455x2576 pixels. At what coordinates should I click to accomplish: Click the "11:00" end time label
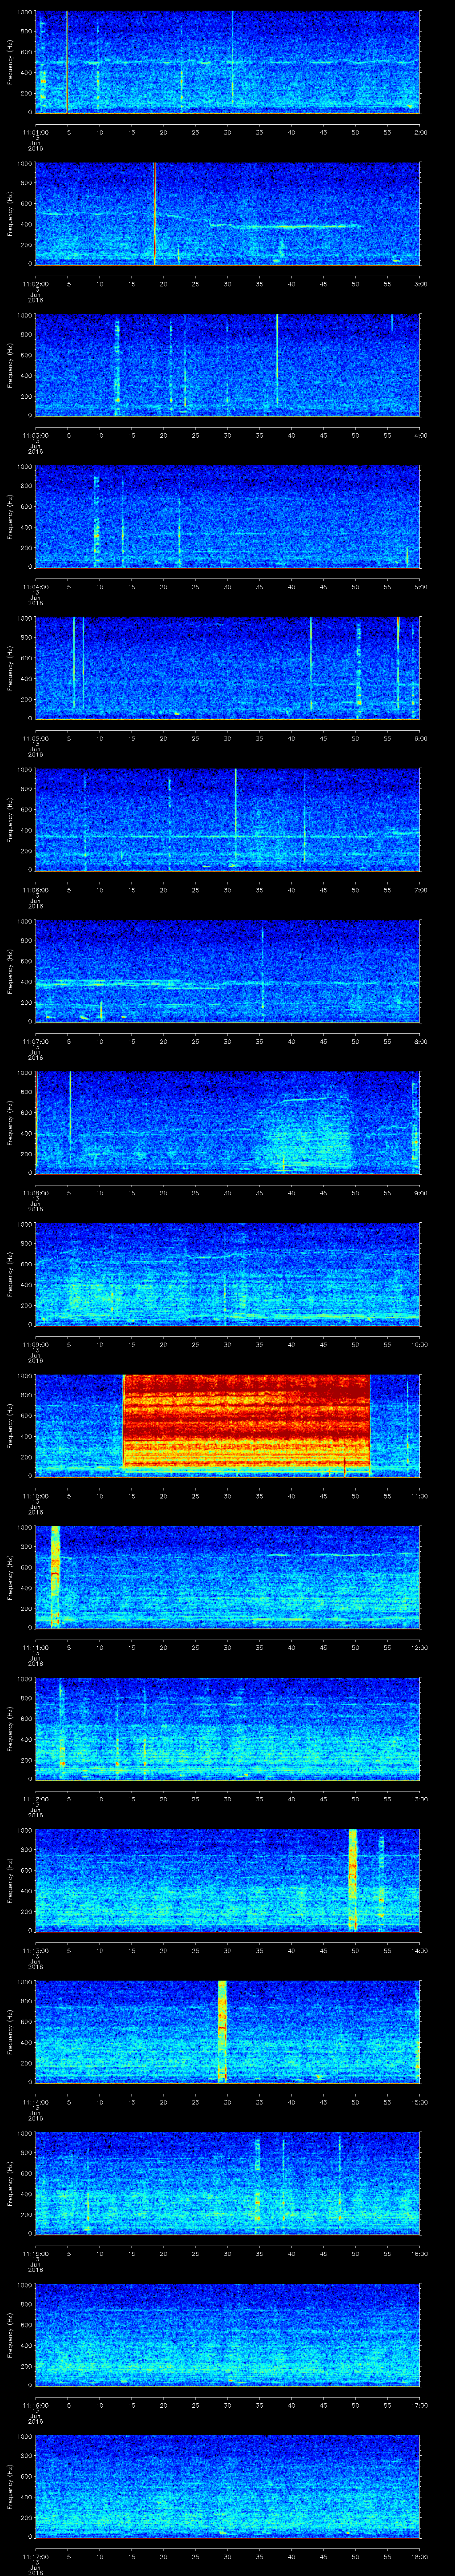coord(419,1496)
